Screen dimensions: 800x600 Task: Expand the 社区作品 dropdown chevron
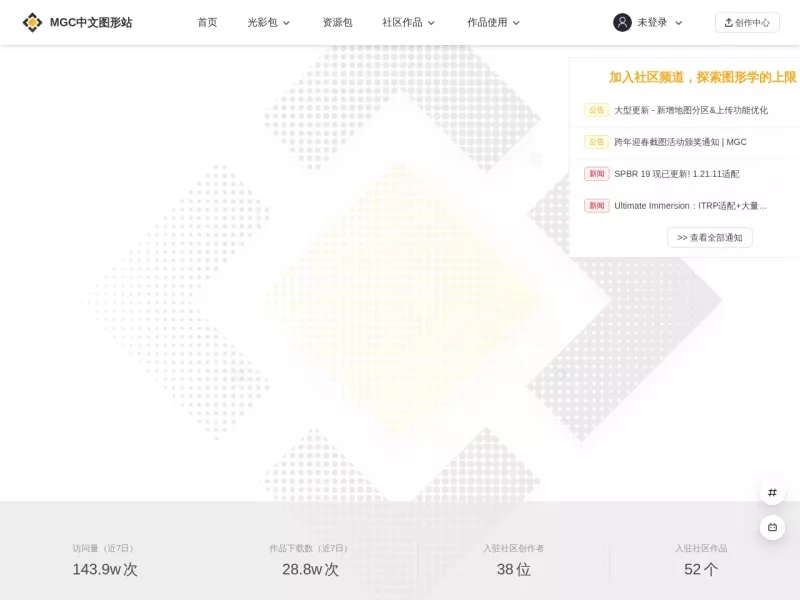[x=431, y=23]
